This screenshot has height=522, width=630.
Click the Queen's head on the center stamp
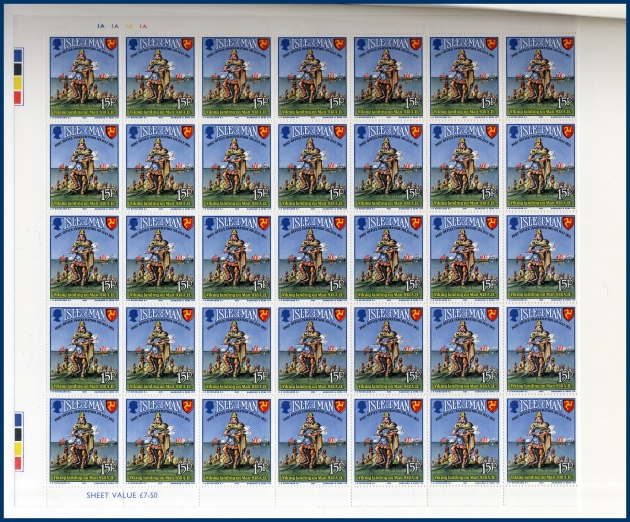285,225
